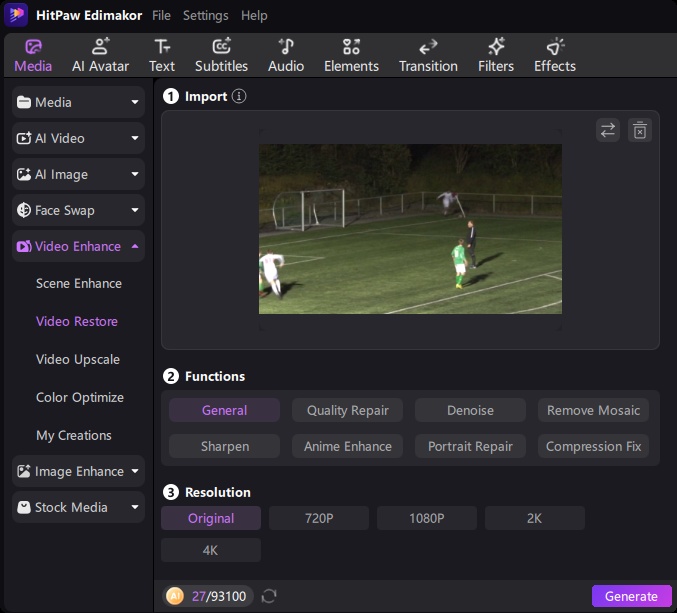Open the AI Avatar tab
The image size is (677, 613).
click(100, 56)
